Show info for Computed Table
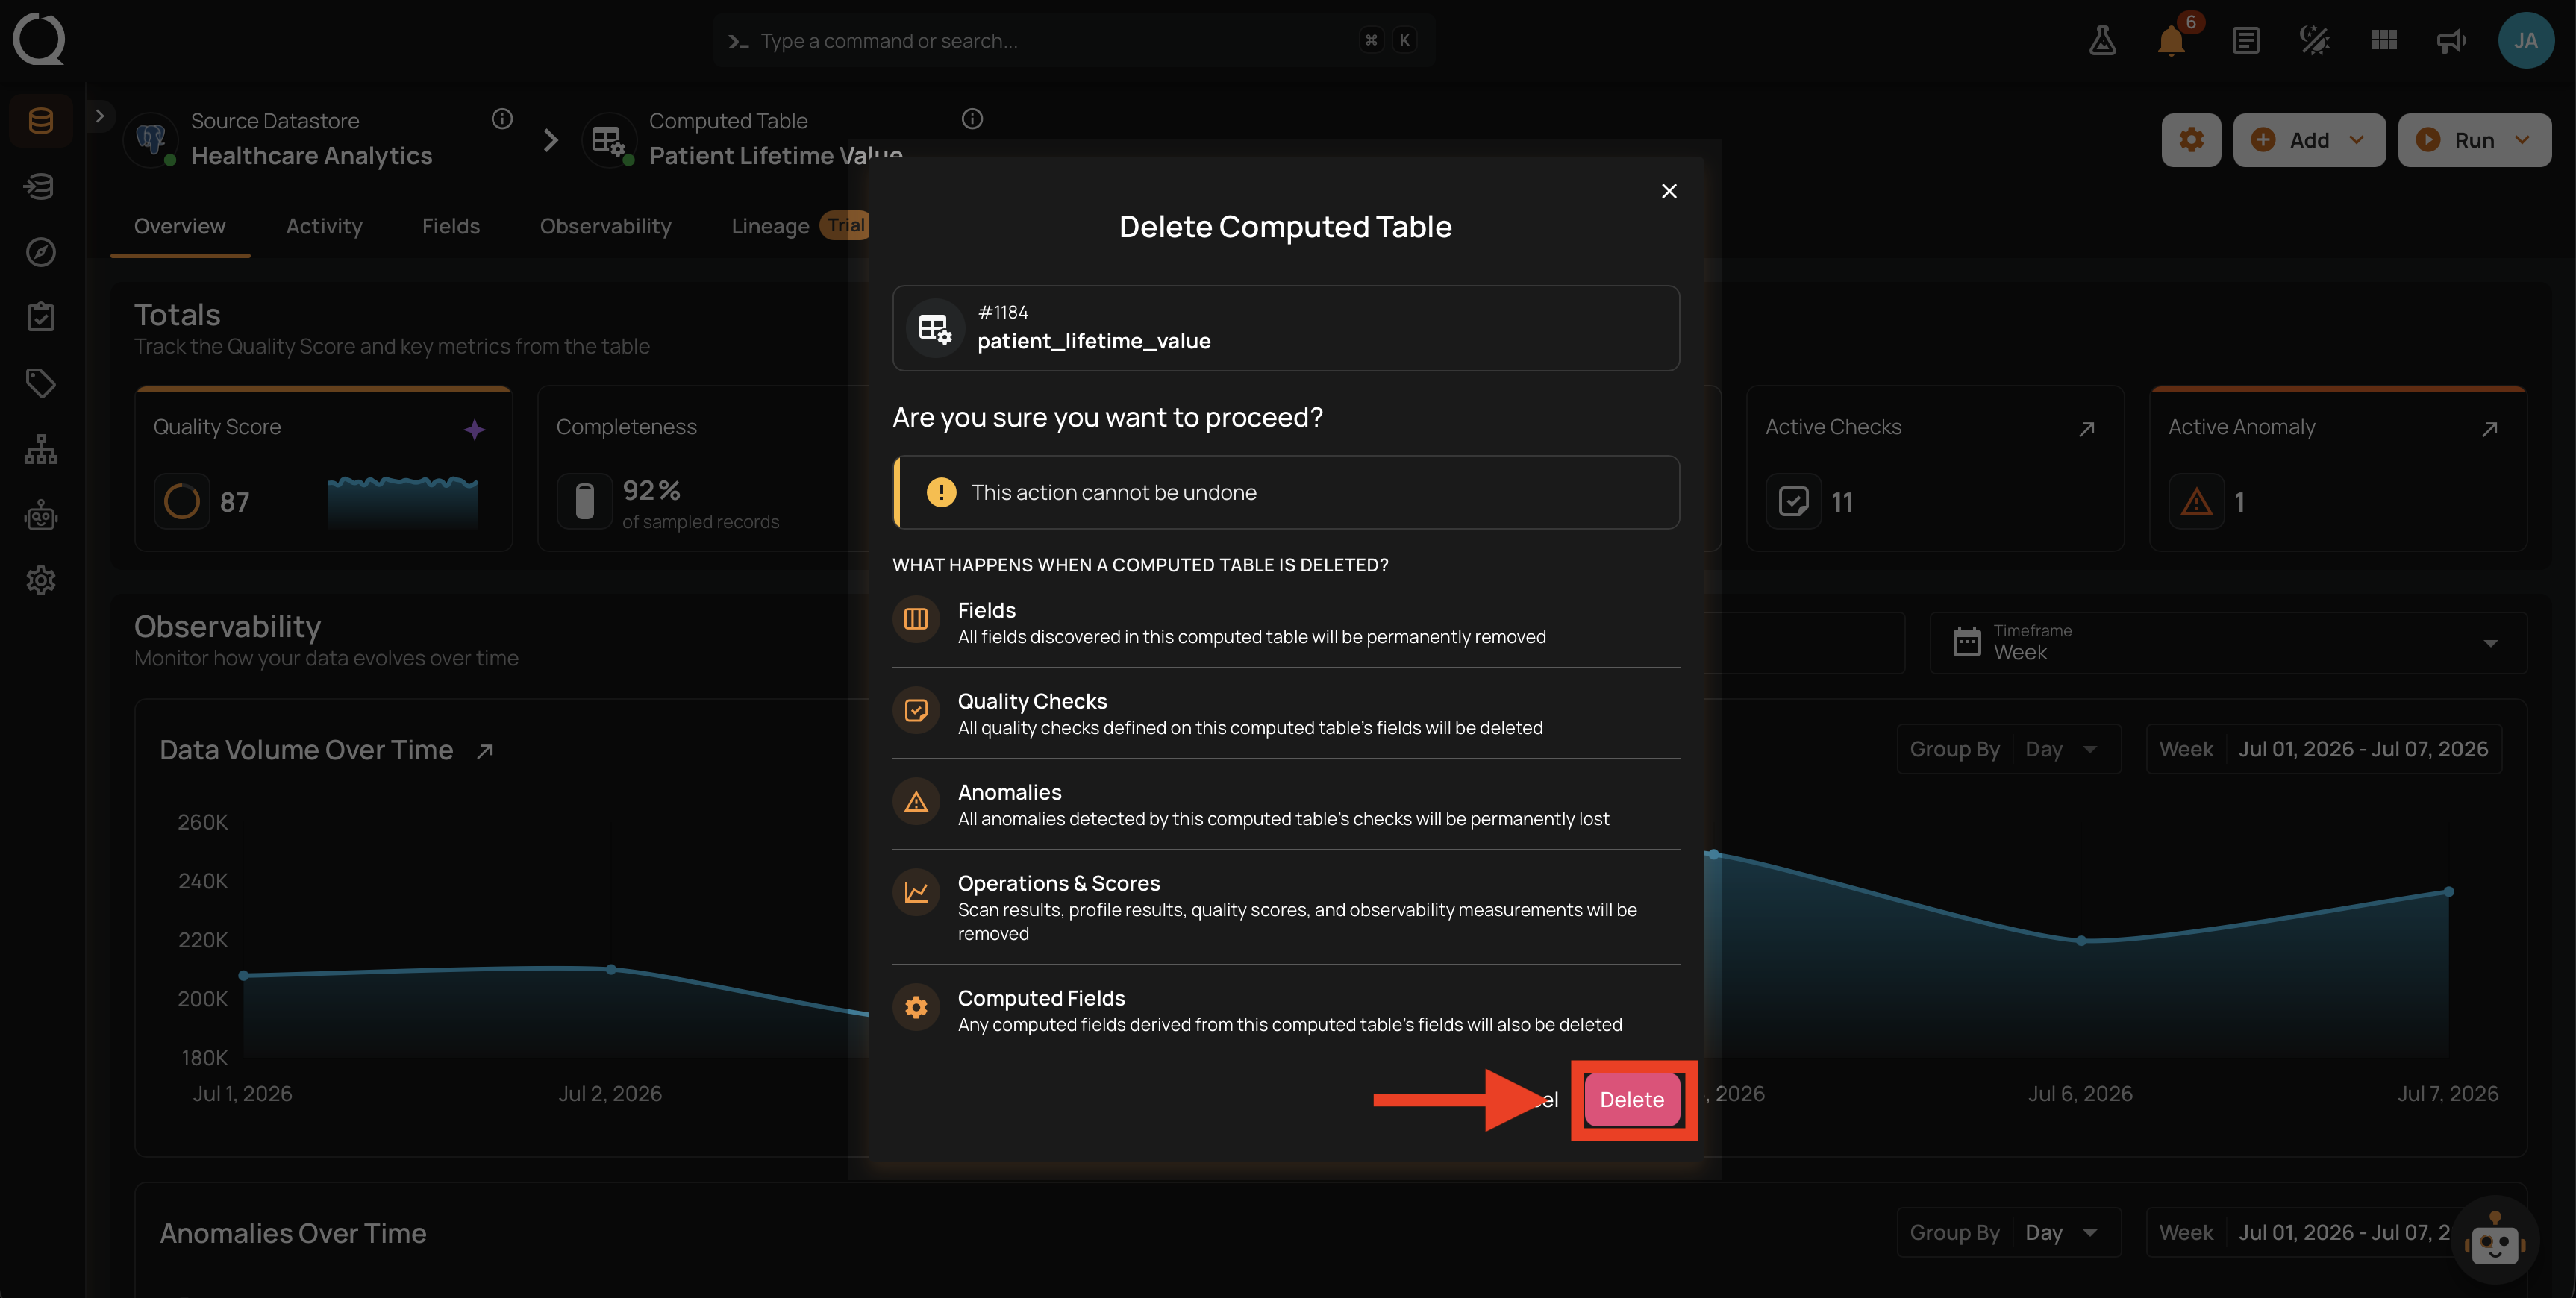This screenshot has width=2576, height=1298. point(972,119)
